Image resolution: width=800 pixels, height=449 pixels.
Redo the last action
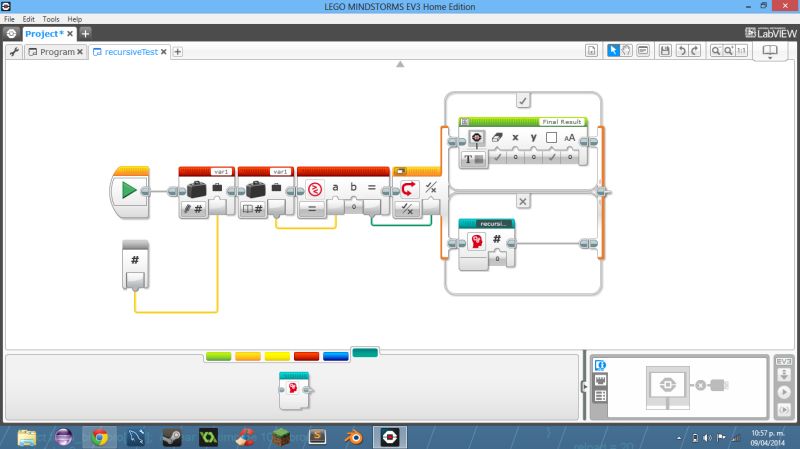(x=694, y=50)
